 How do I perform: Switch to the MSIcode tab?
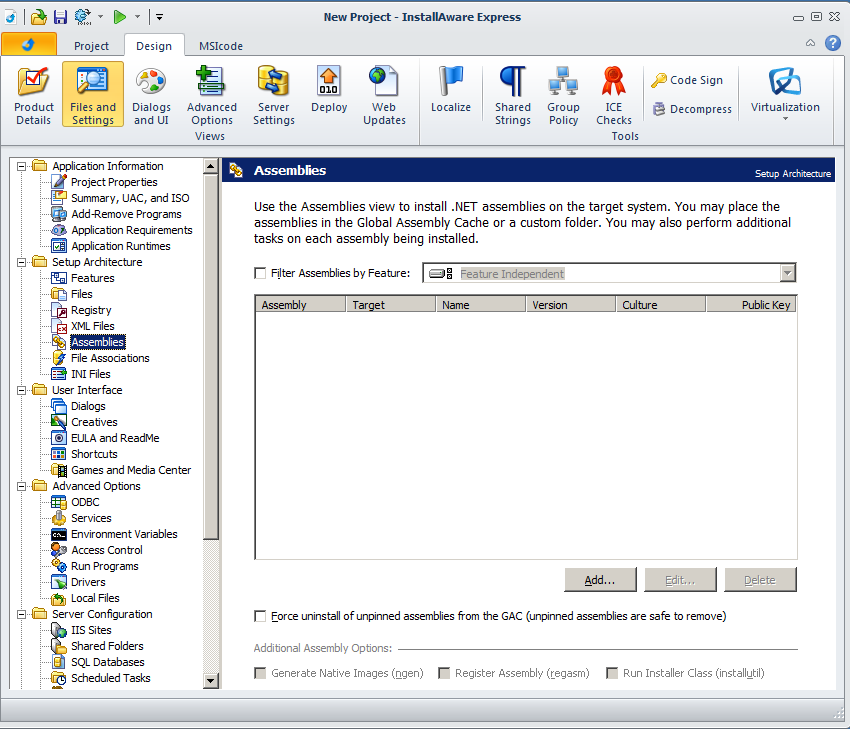(x=221, y=46)
